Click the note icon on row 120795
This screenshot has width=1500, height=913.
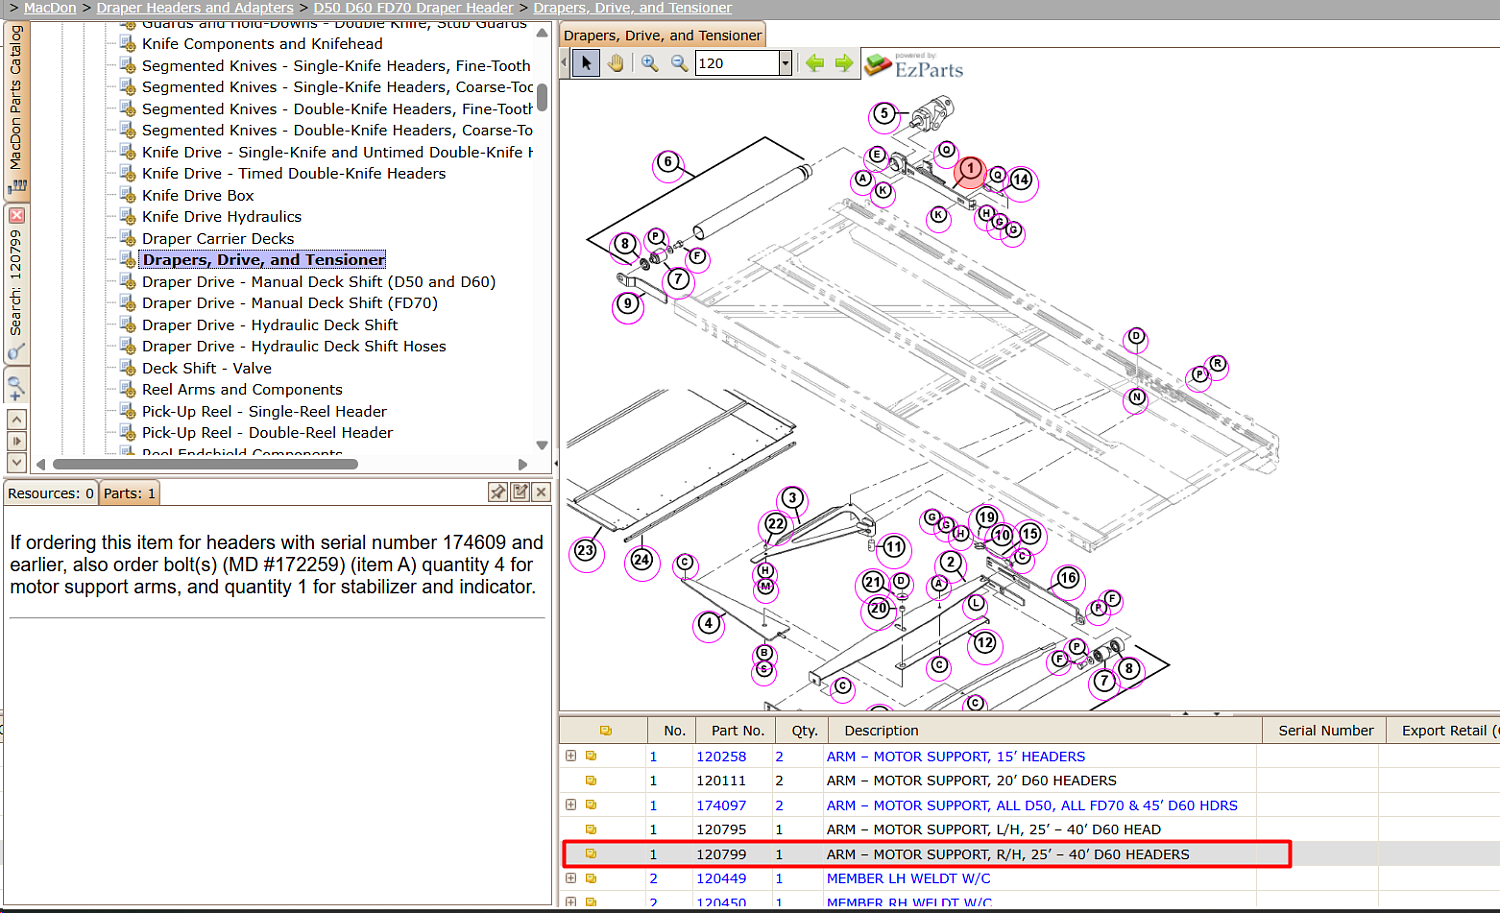point(591,830)
